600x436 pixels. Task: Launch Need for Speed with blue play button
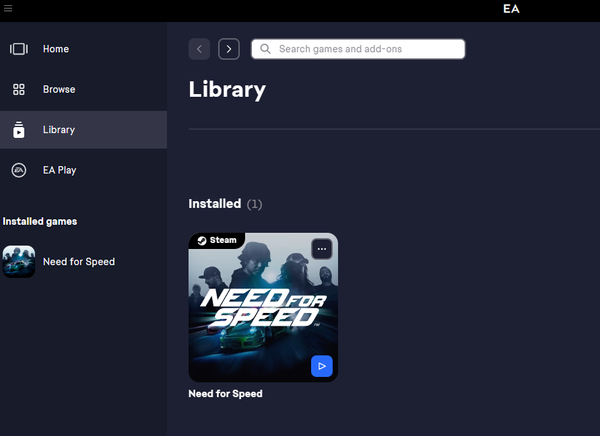click(x=322, y=366)
